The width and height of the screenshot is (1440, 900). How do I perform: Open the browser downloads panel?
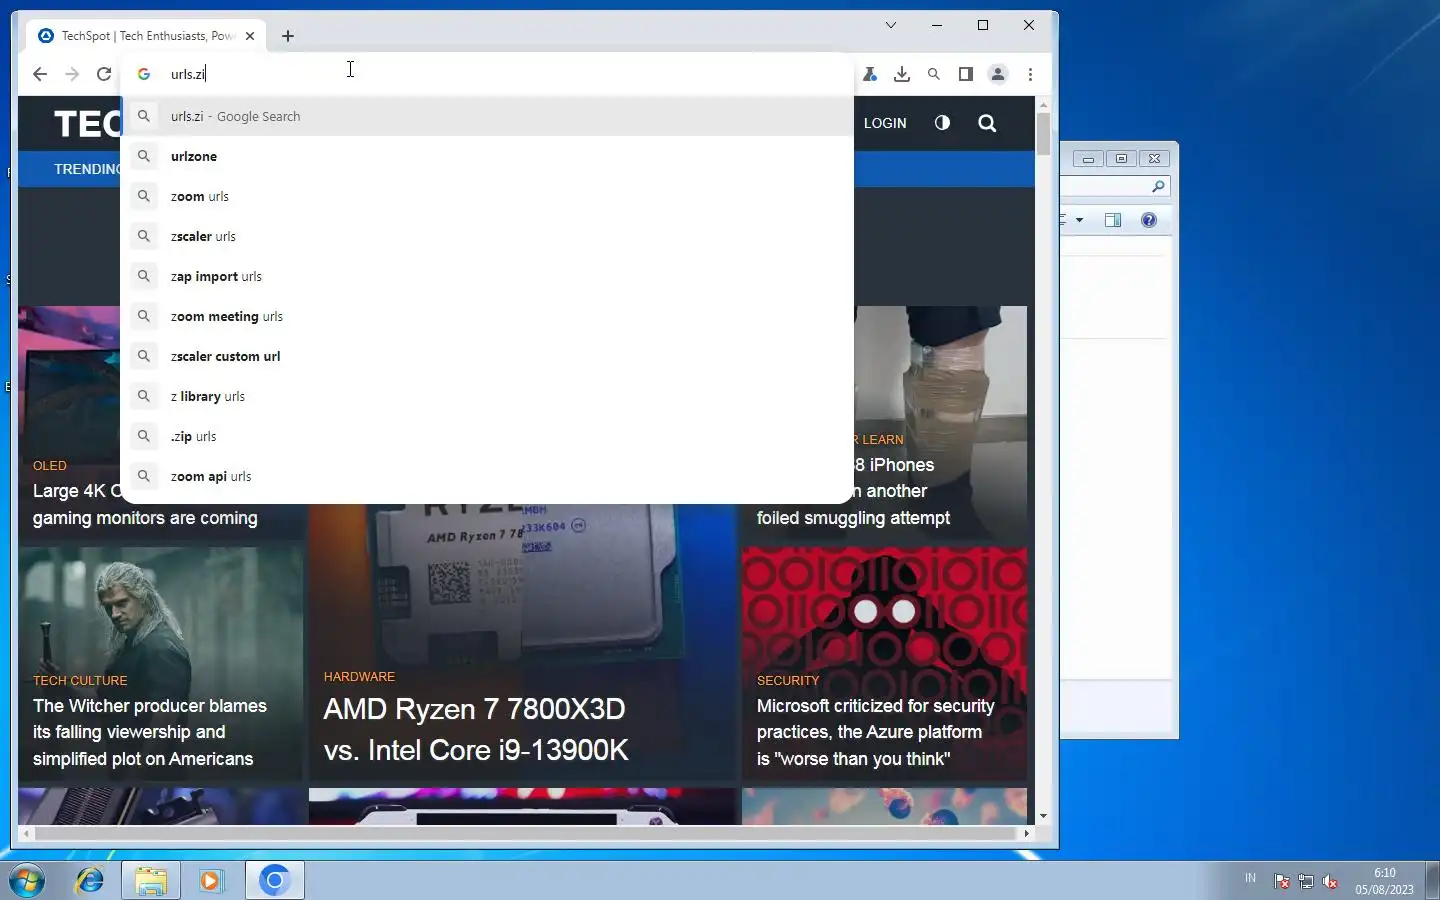(902, 74)
